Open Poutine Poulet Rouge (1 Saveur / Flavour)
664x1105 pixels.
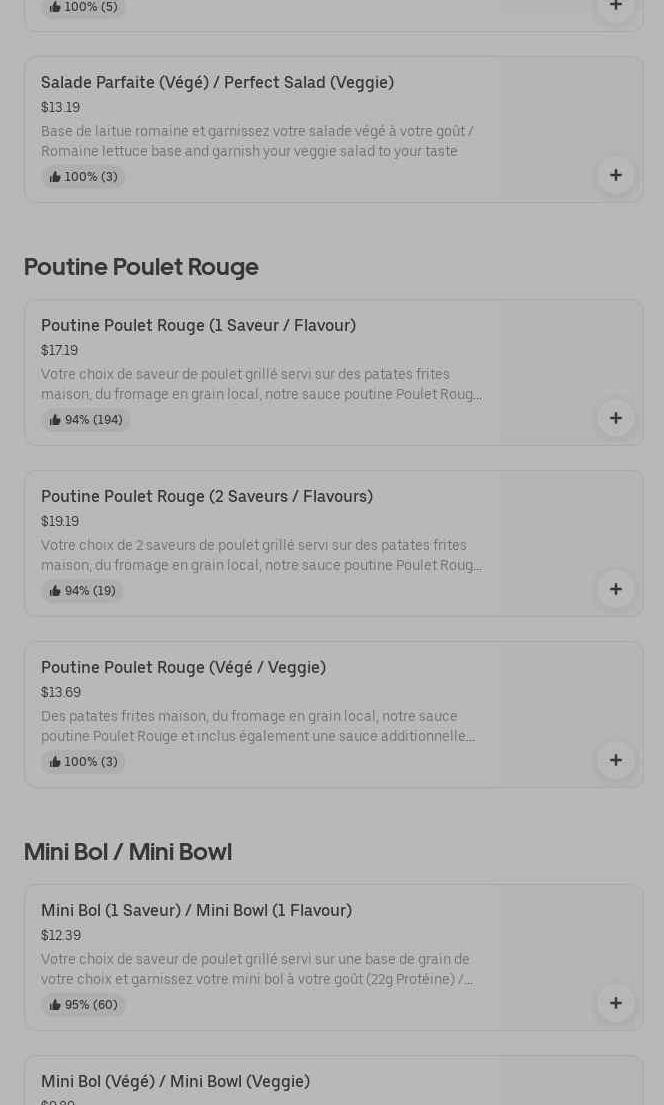tap(198, 326)
